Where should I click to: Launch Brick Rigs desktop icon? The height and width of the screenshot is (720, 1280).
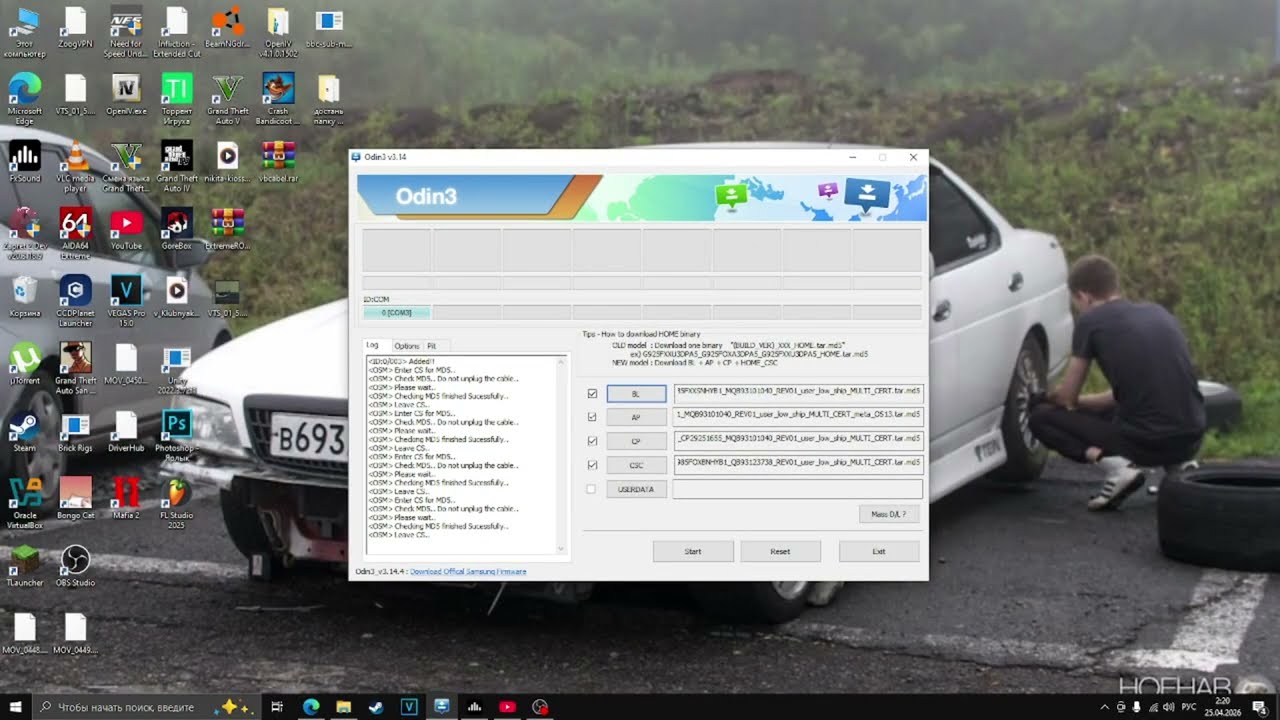(75, 431)
